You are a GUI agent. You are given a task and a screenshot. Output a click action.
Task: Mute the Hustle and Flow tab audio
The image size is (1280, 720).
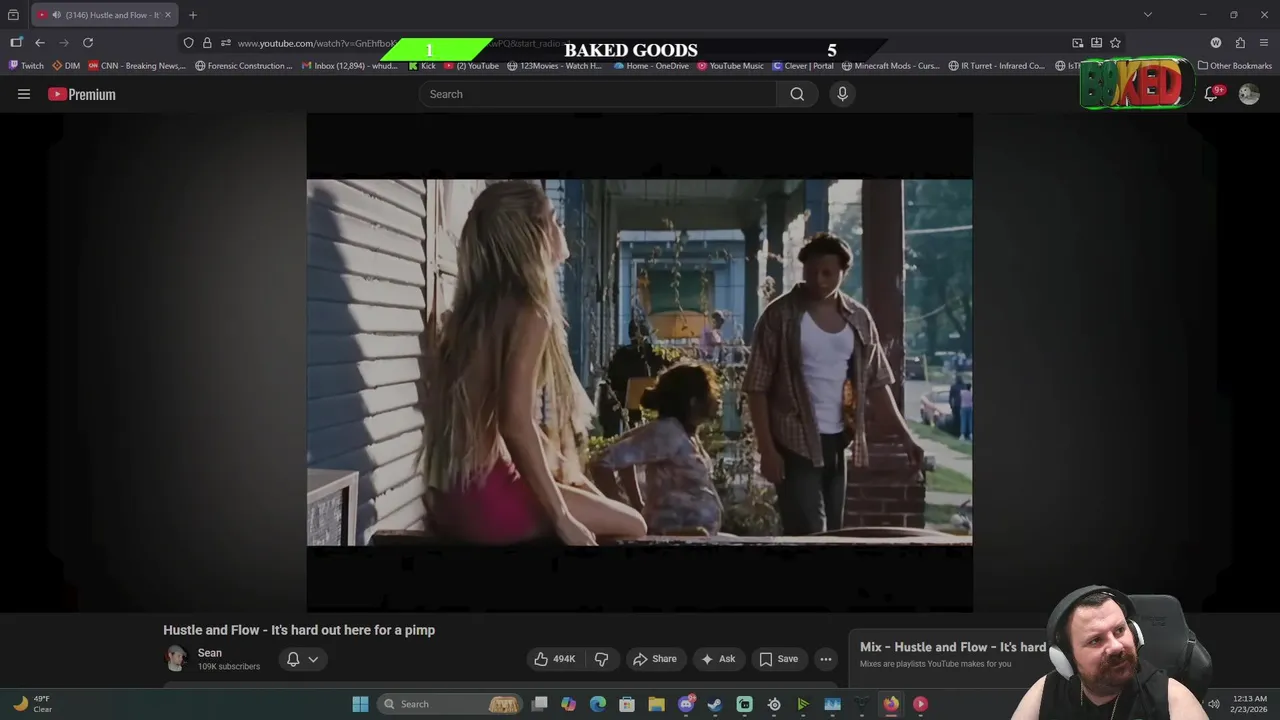point(56,15)
